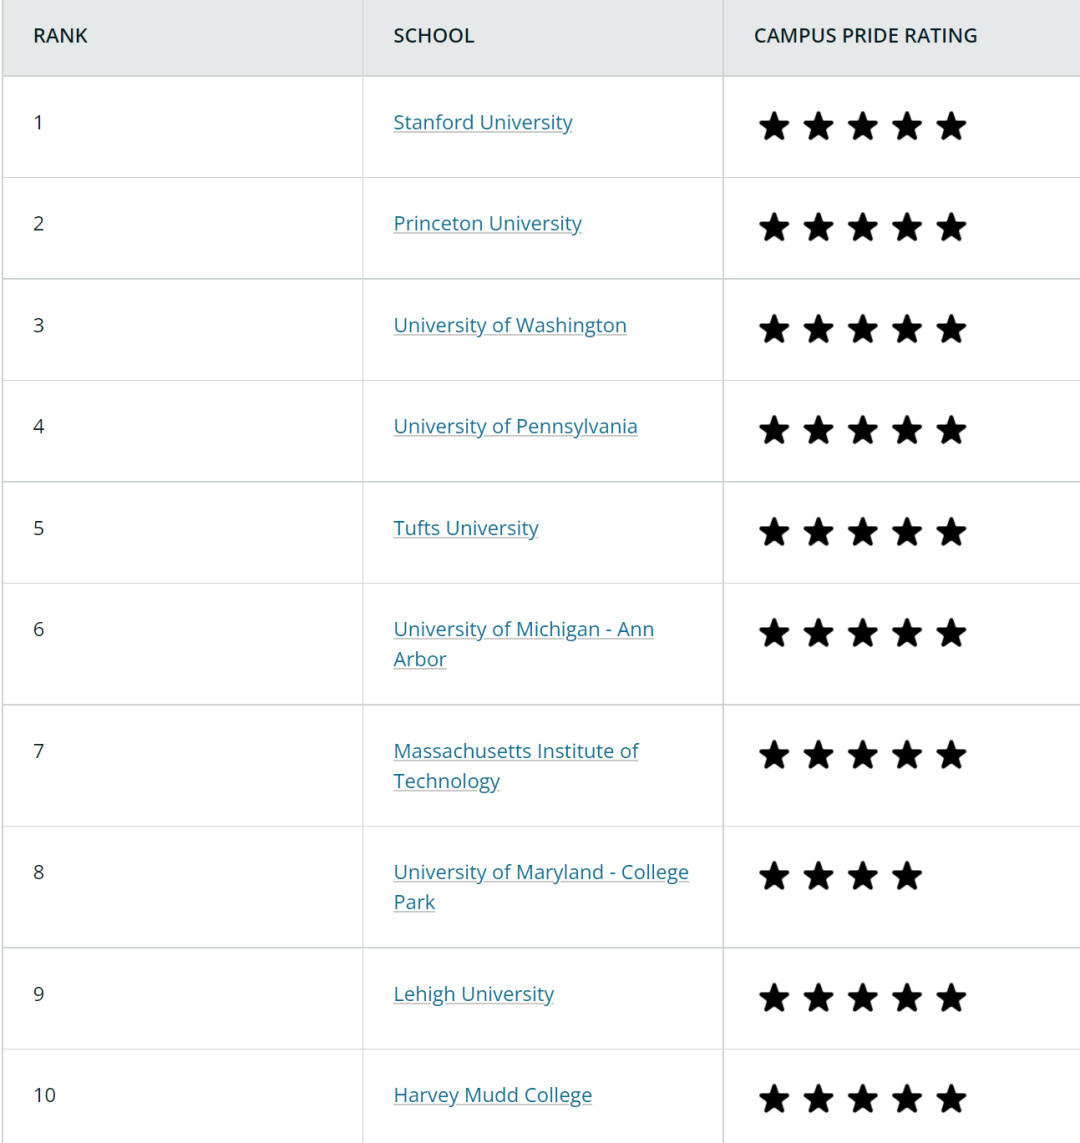The width and height of the screenshot is (1080, 1143).
Task: Open the Princeton University link
Action: pyautogui.click(x=488, y=224)
